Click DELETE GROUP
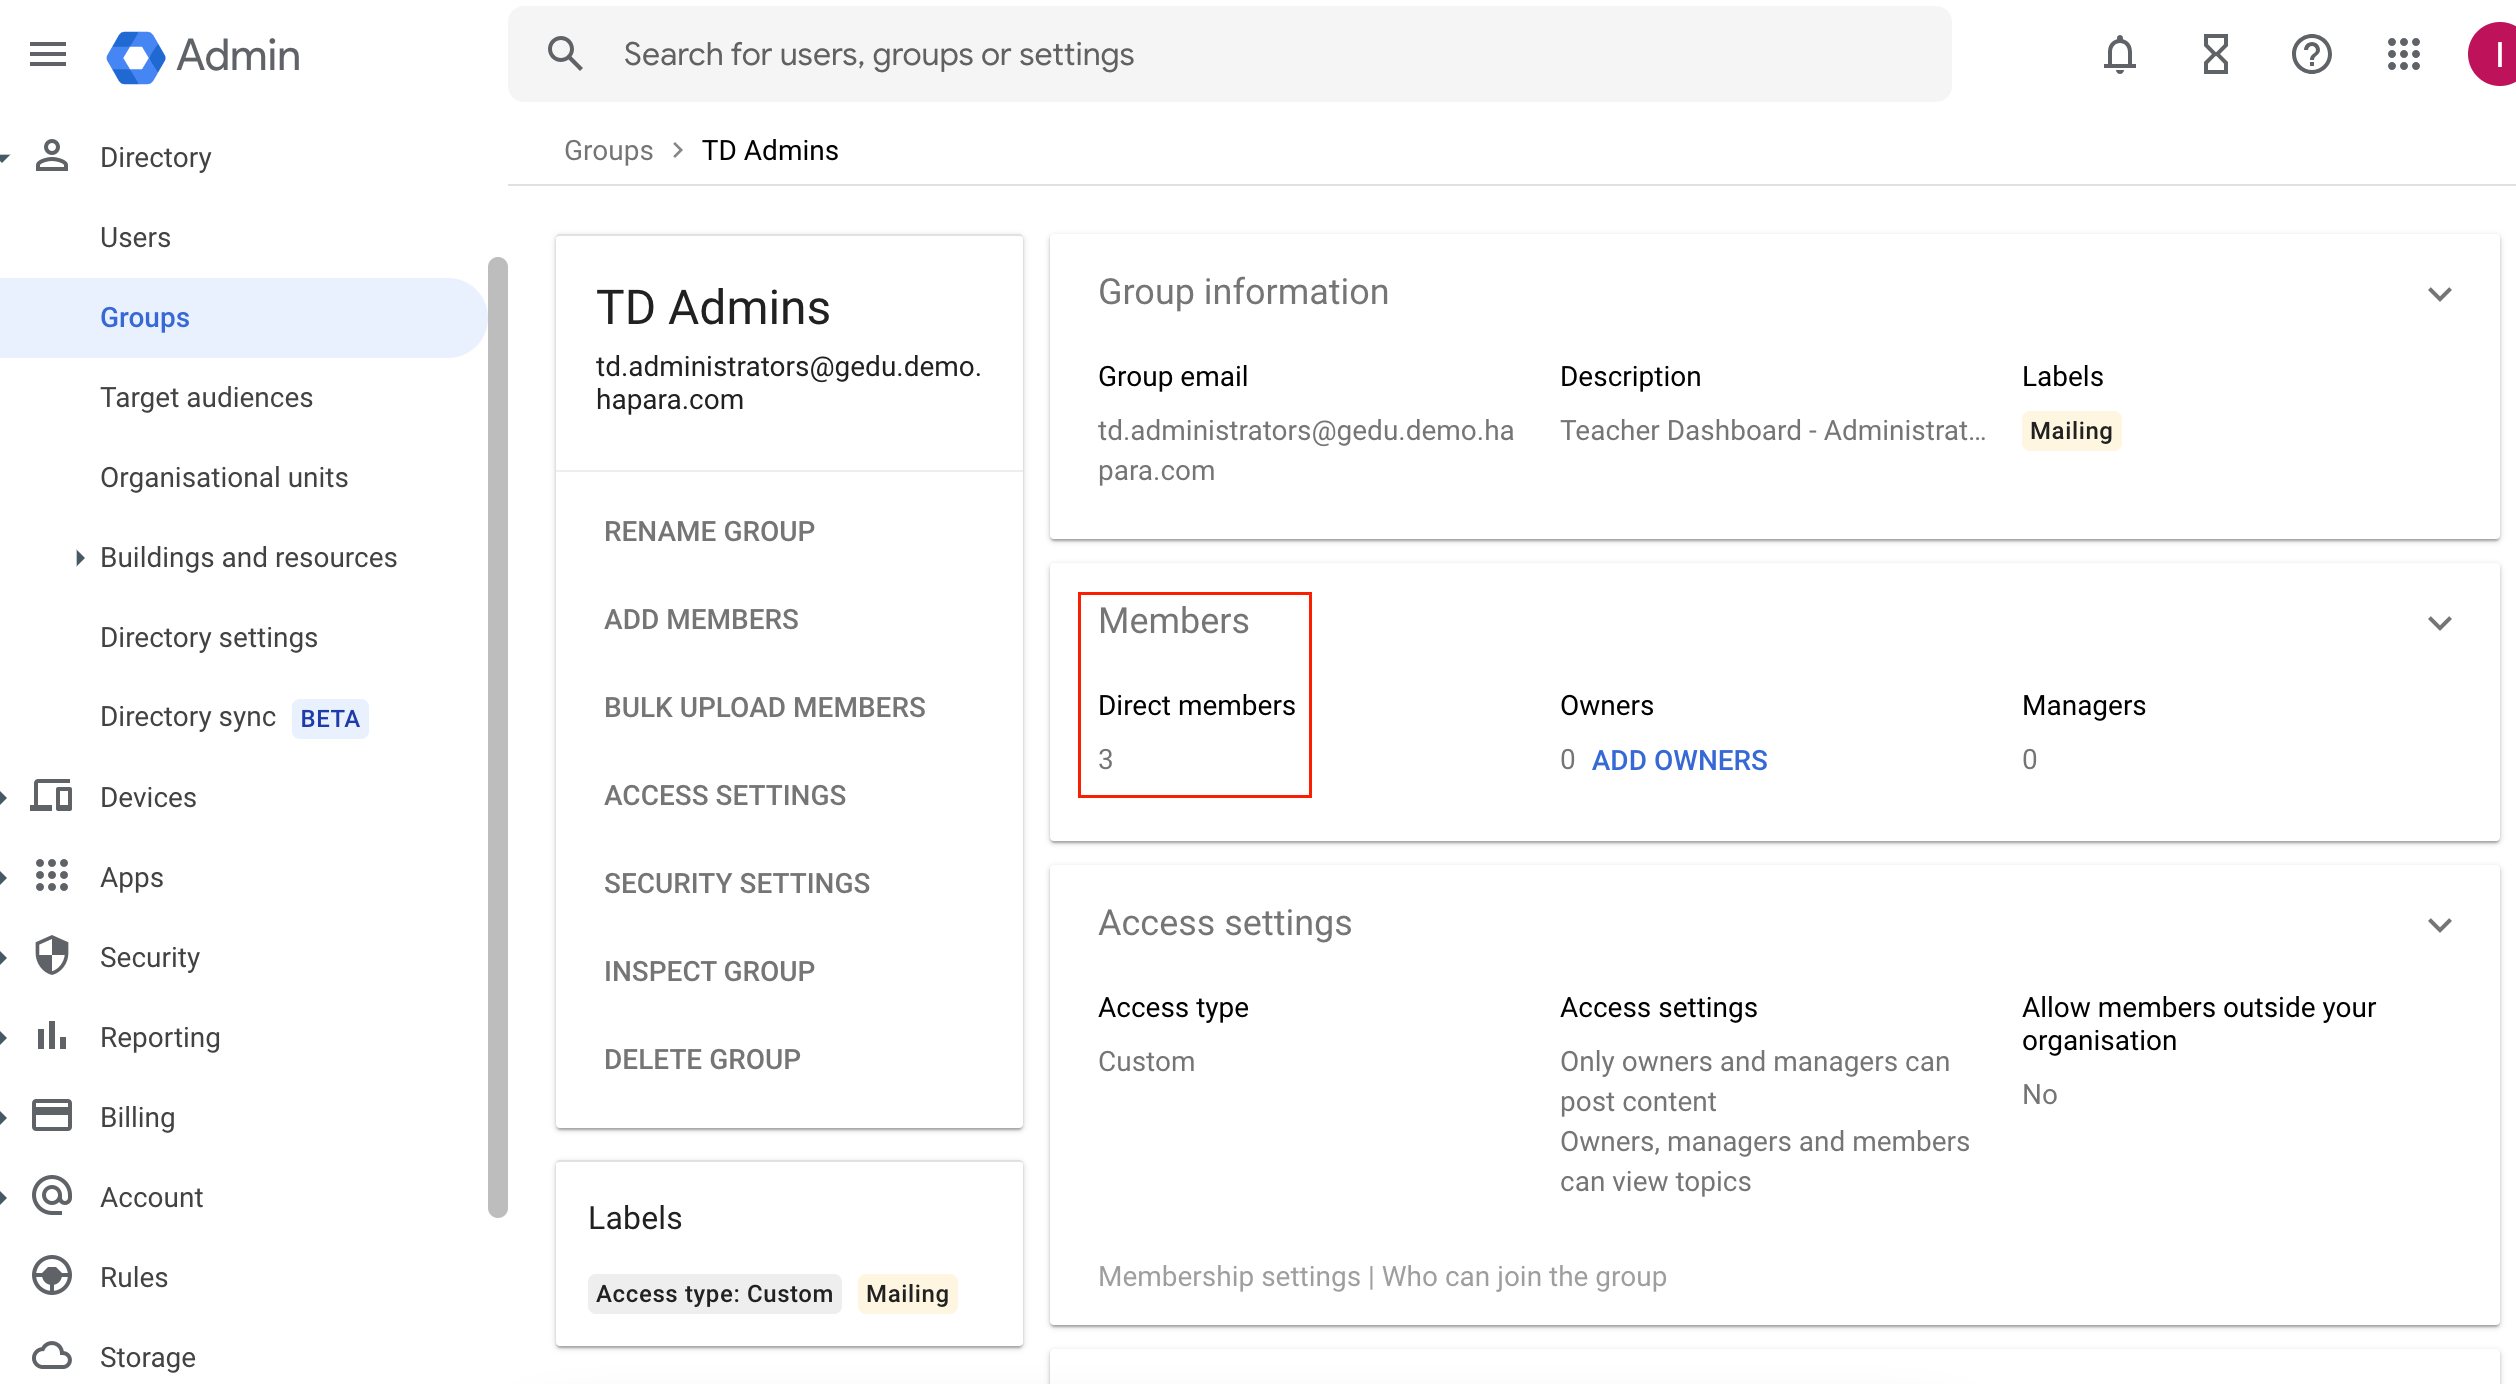The width and height of the screenshot is (2516, 1384). pos(702,1059)
